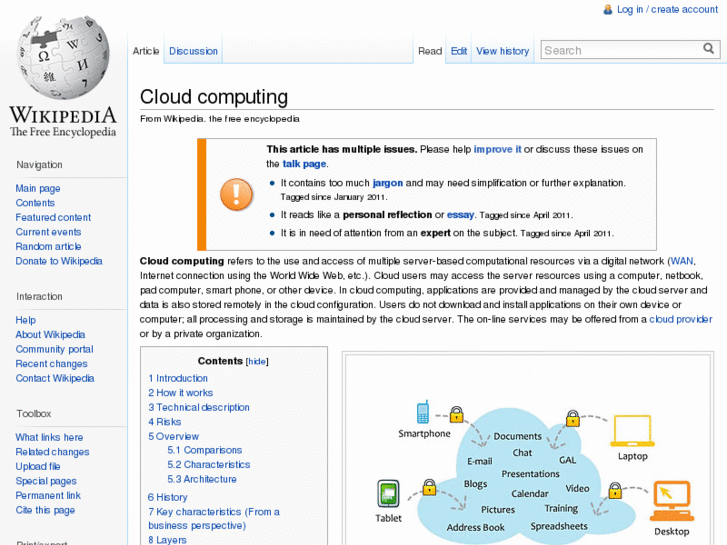Click the padlock next to the Tablet
Image resolution: width=727 pixels, height=545 pixels.
(429, 487)
